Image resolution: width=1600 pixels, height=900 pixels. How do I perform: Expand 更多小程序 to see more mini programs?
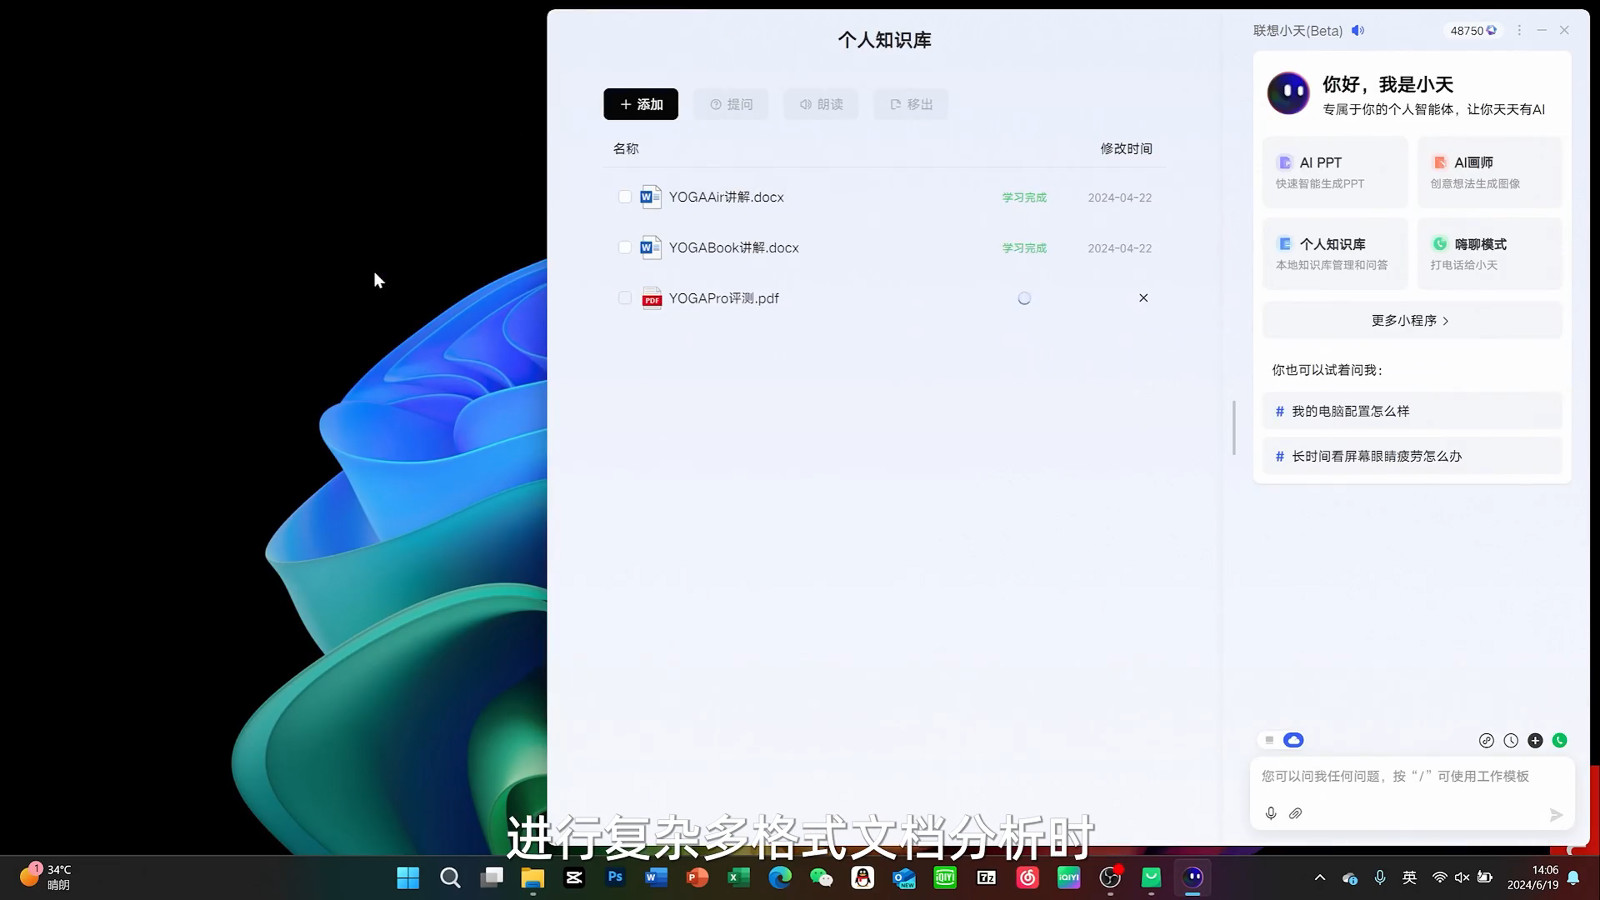1412,320
